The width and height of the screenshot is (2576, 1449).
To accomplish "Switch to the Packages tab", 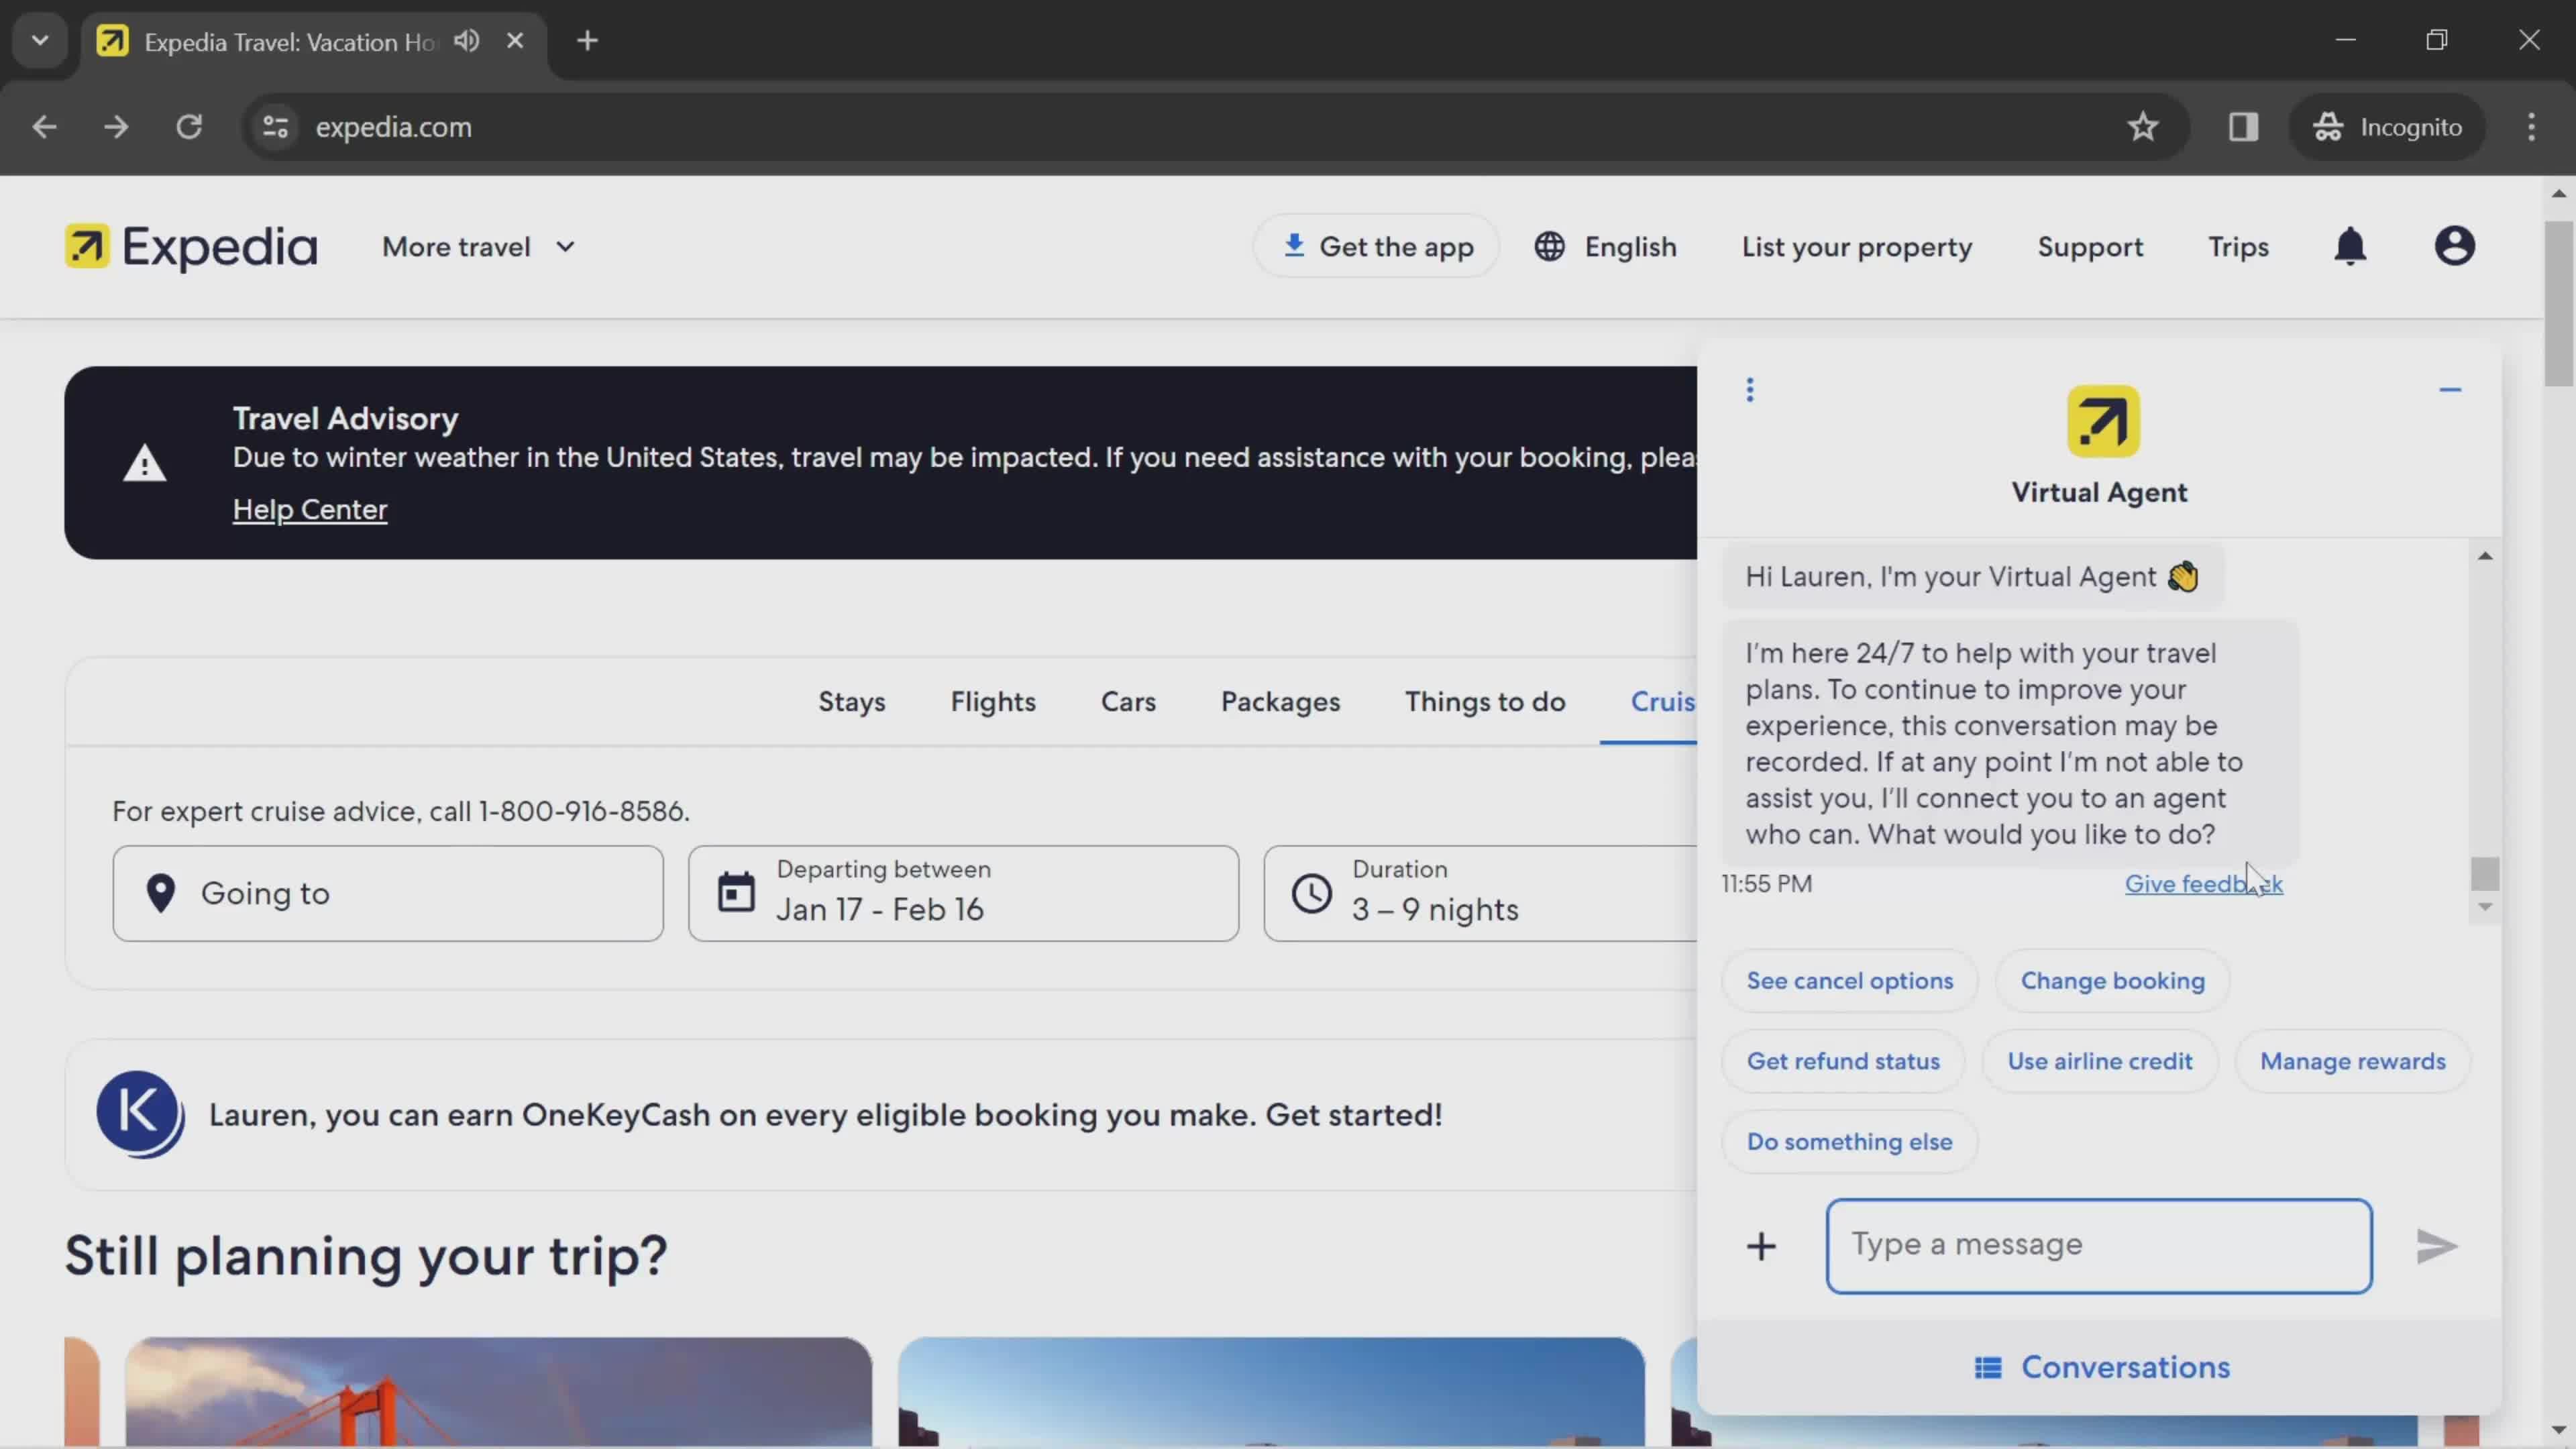I will 1280,702.
